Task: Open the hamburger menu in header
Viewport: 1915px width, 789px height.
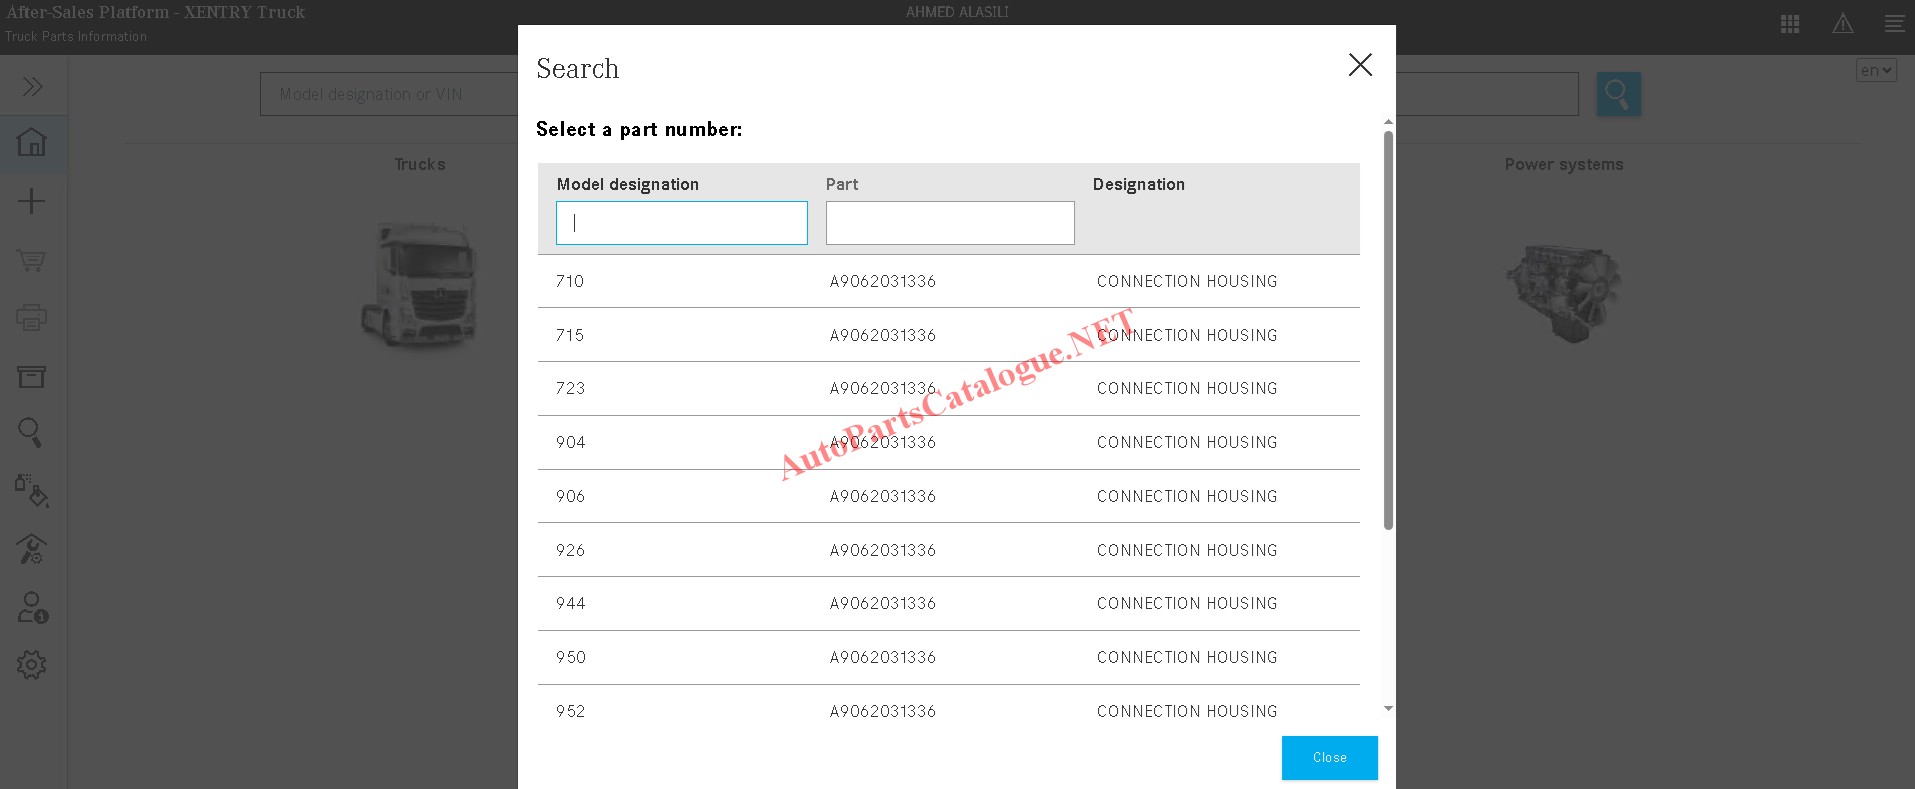Action: [1894, 24]
